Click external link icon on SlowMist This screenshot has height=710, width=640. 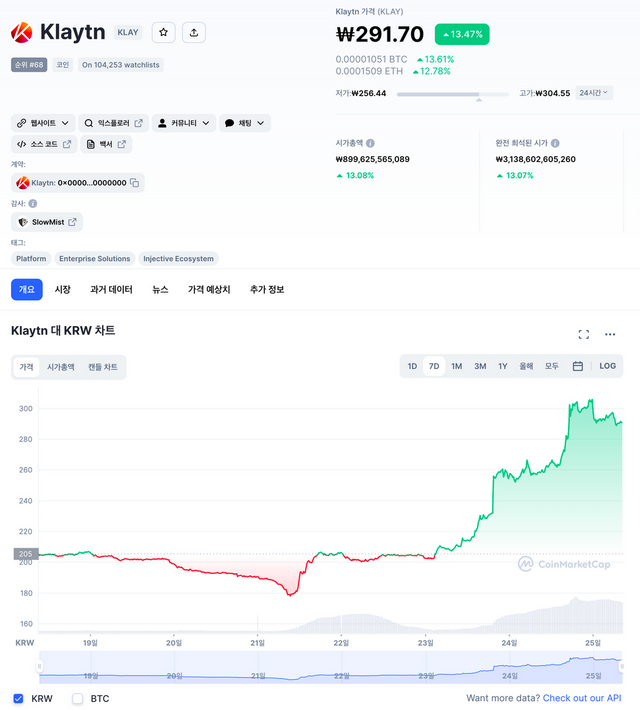tap(72, 222)
